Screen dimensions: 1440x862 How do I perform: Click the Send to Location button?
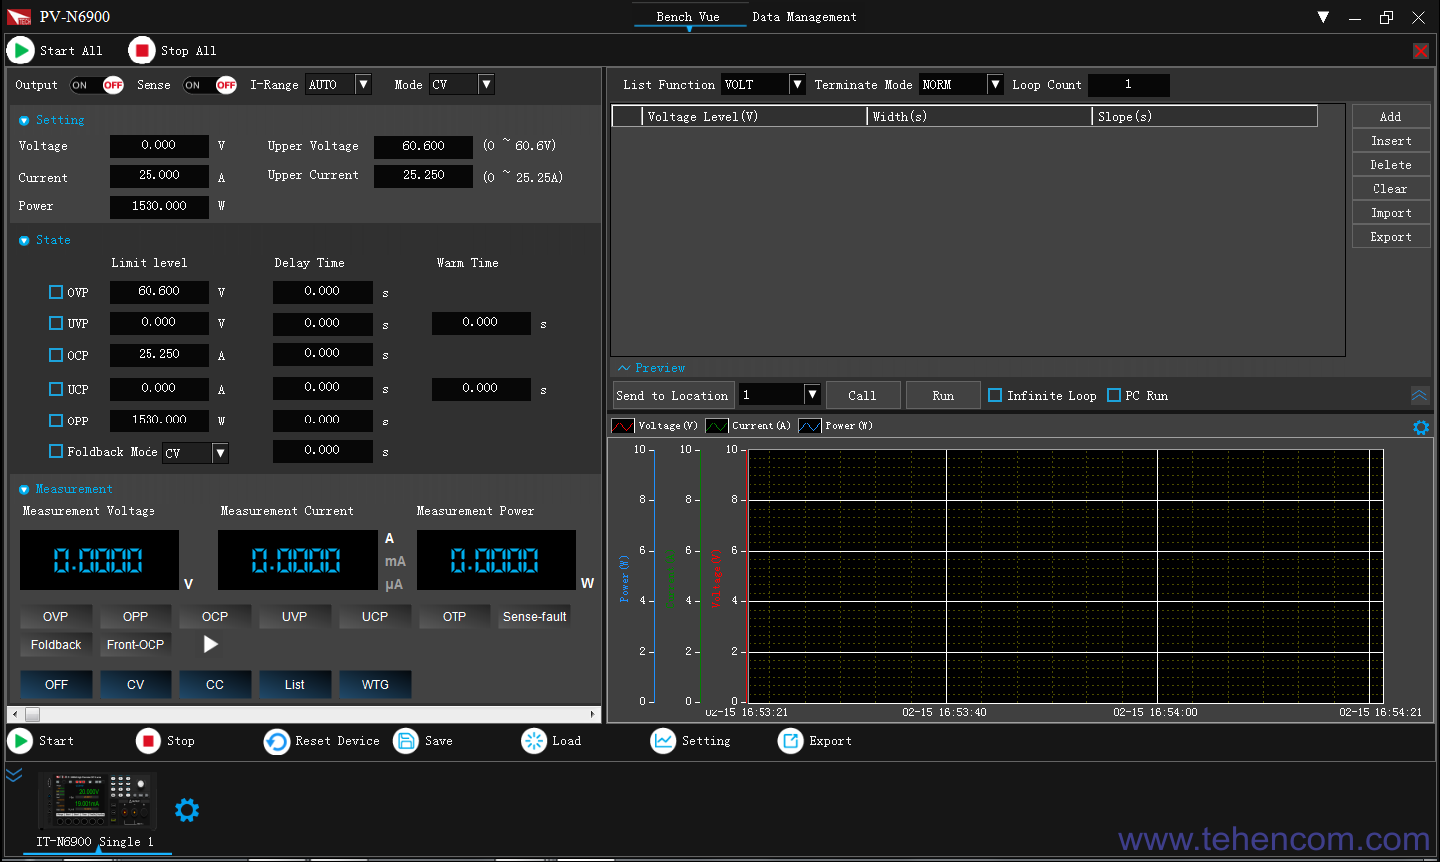coord(673,395)
